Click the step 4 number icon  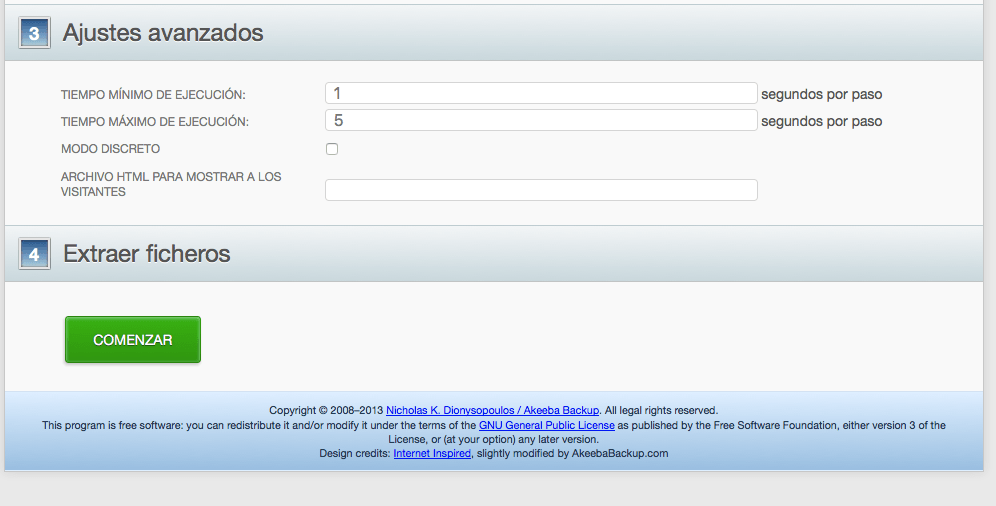click(x=34, y=254)
